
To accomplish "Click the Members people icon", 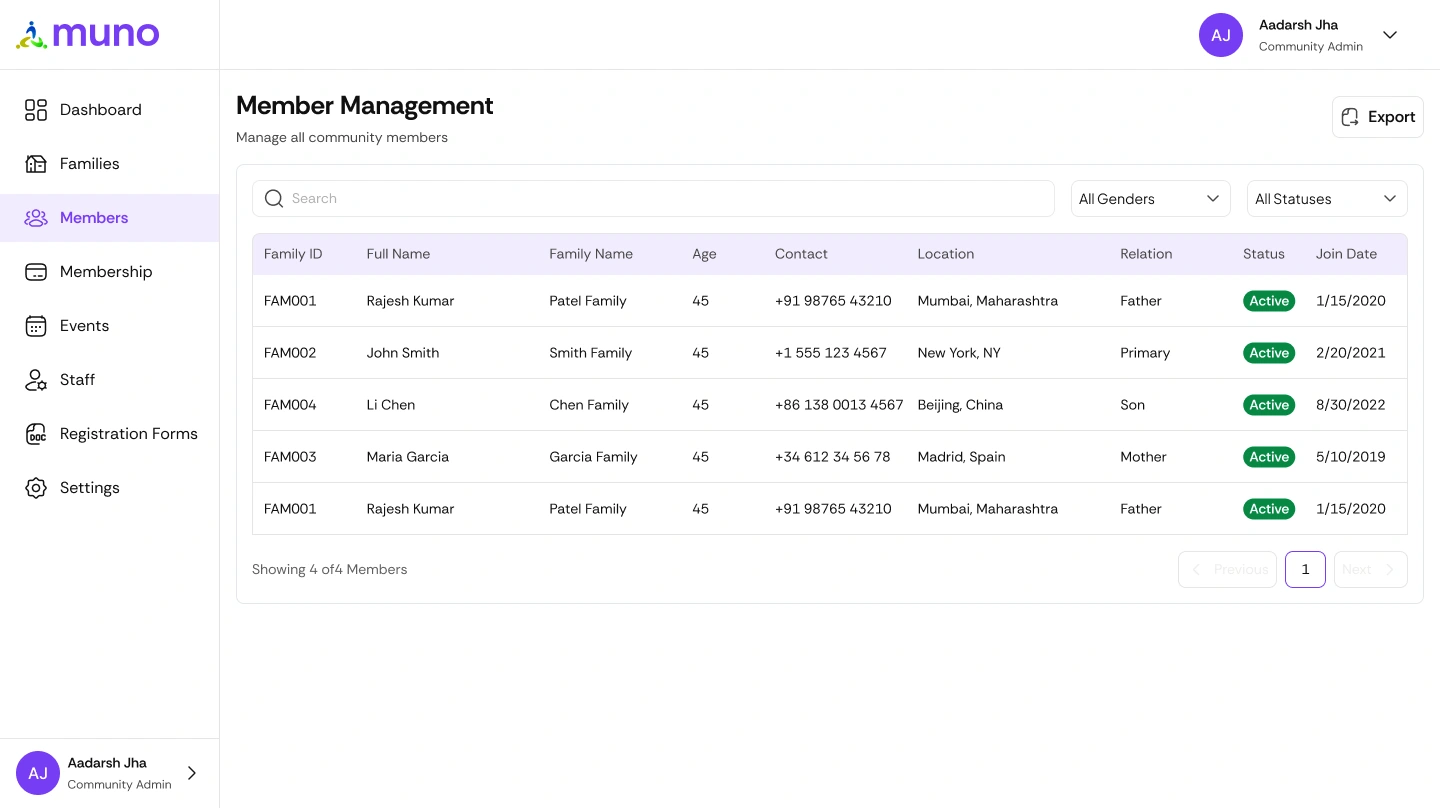I will coord(36,218).
